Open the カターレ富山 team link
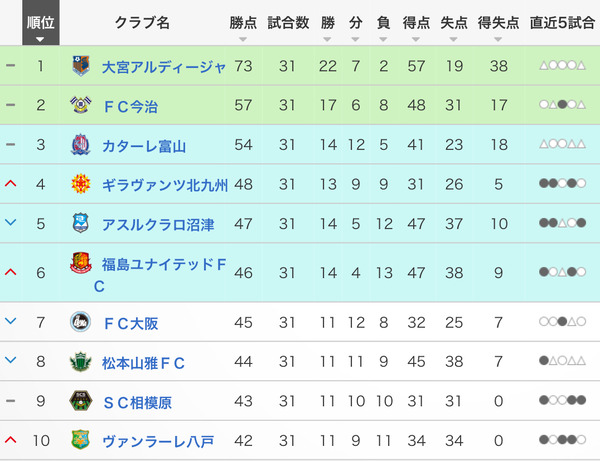Image resolution: width=600 pixels, height=461 pixels. coord(144,146)
